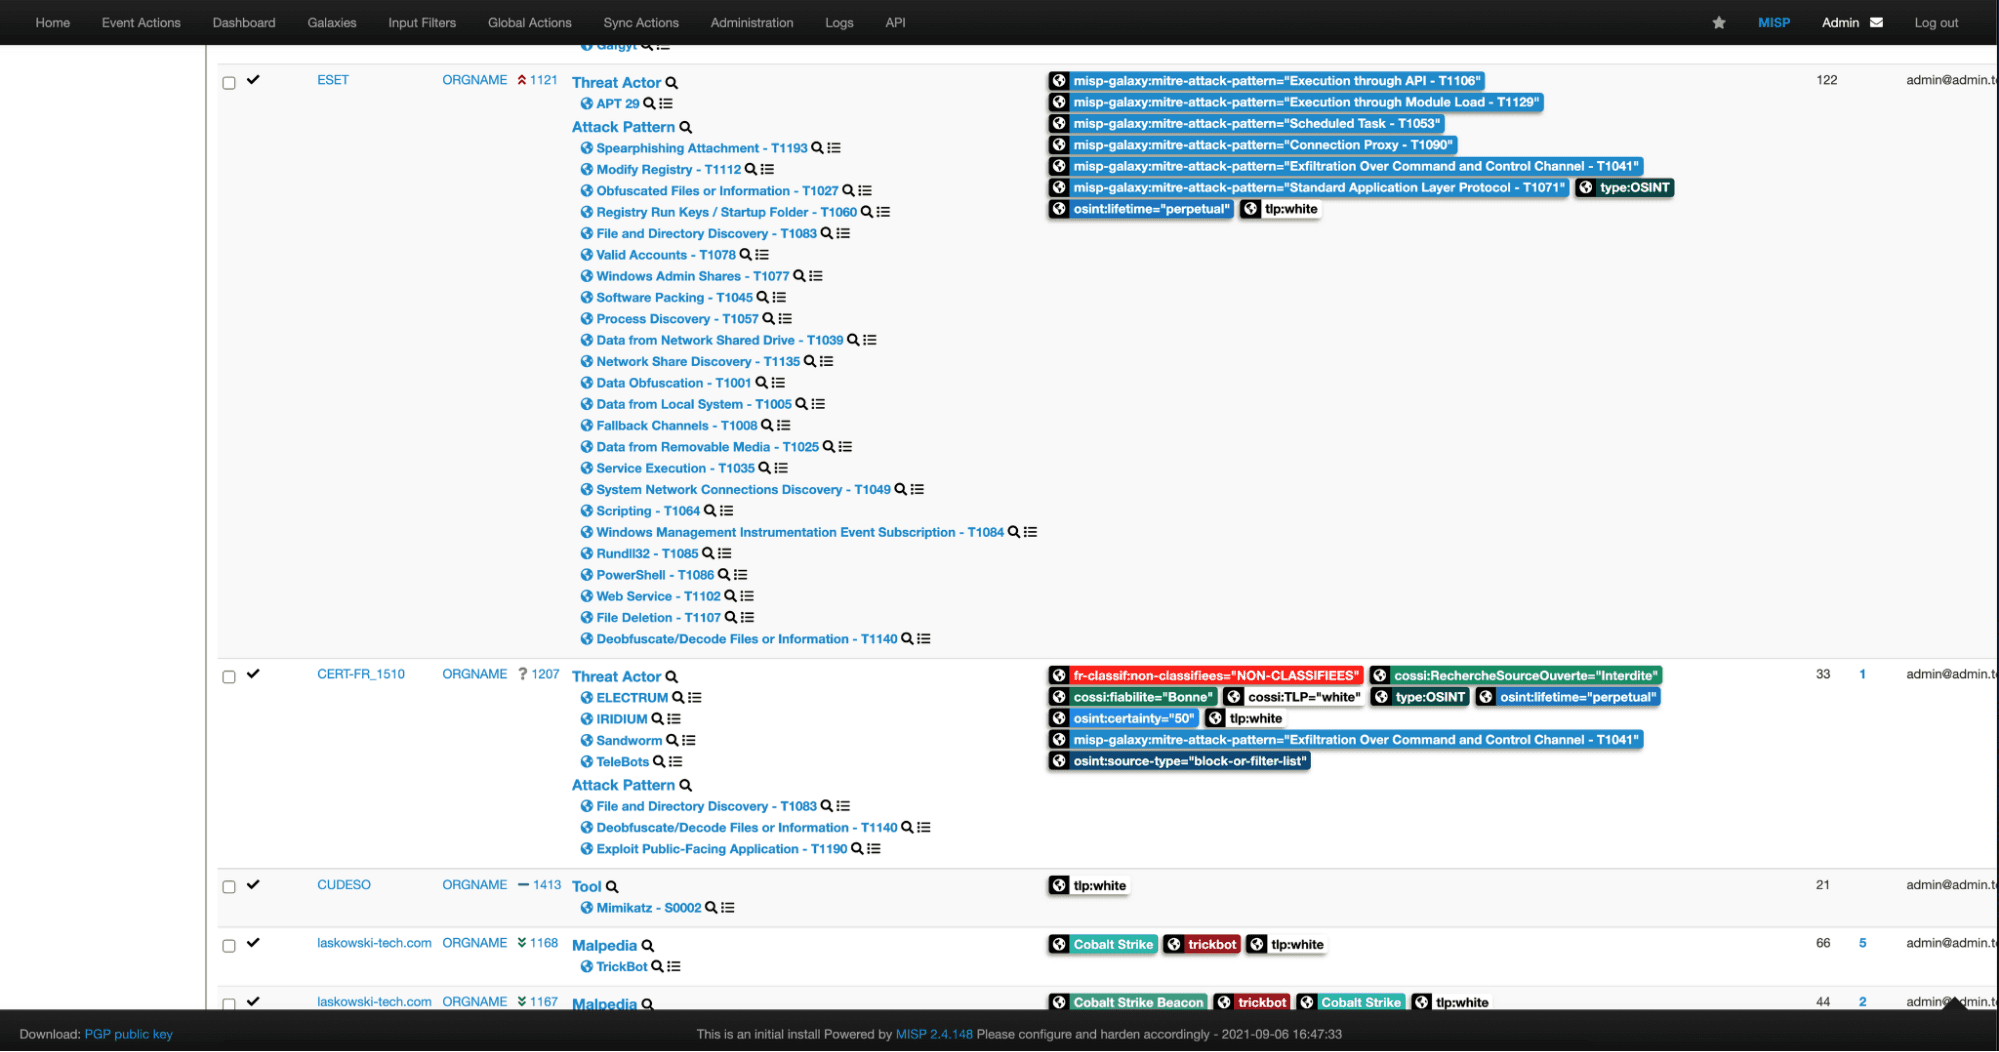The height and width of the screenshot is (1052, 1999).
Task: Click the scroll-to-top arrow at bottom right
Action: coord(1953,1003)
